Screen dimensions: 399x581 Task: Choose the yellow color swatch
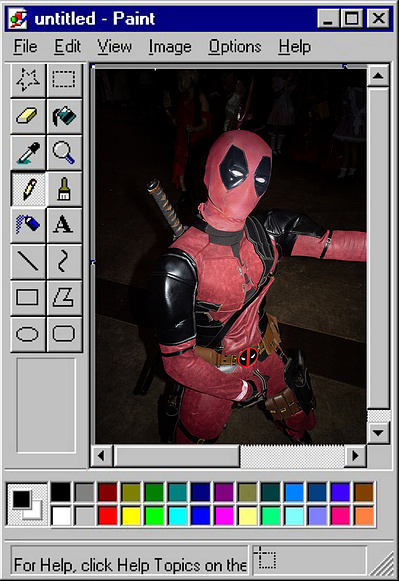pos(131,515)
